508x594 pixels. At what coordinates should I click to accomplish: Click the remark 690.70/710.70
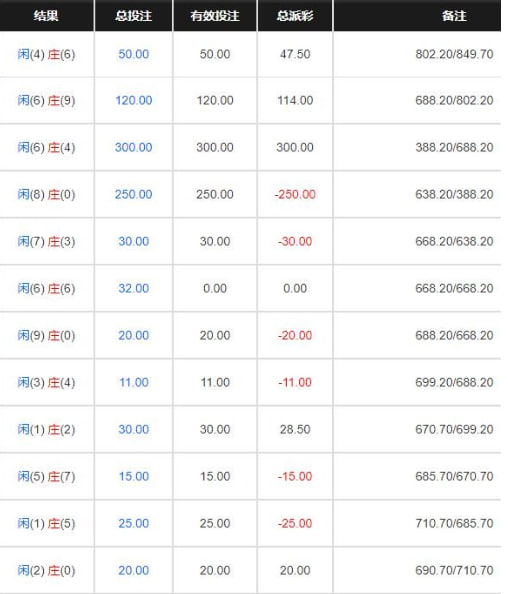point(454,570)
